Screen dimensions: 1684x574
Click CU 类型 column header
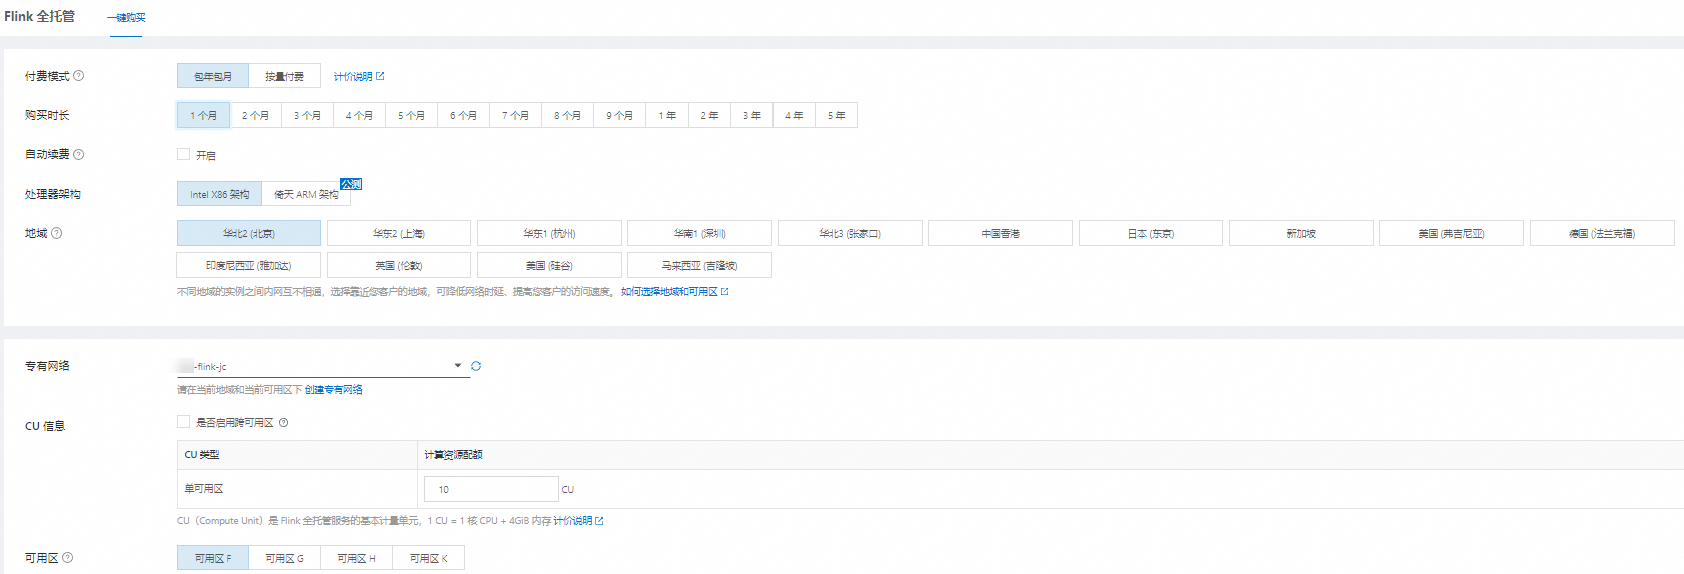(297, 455)
